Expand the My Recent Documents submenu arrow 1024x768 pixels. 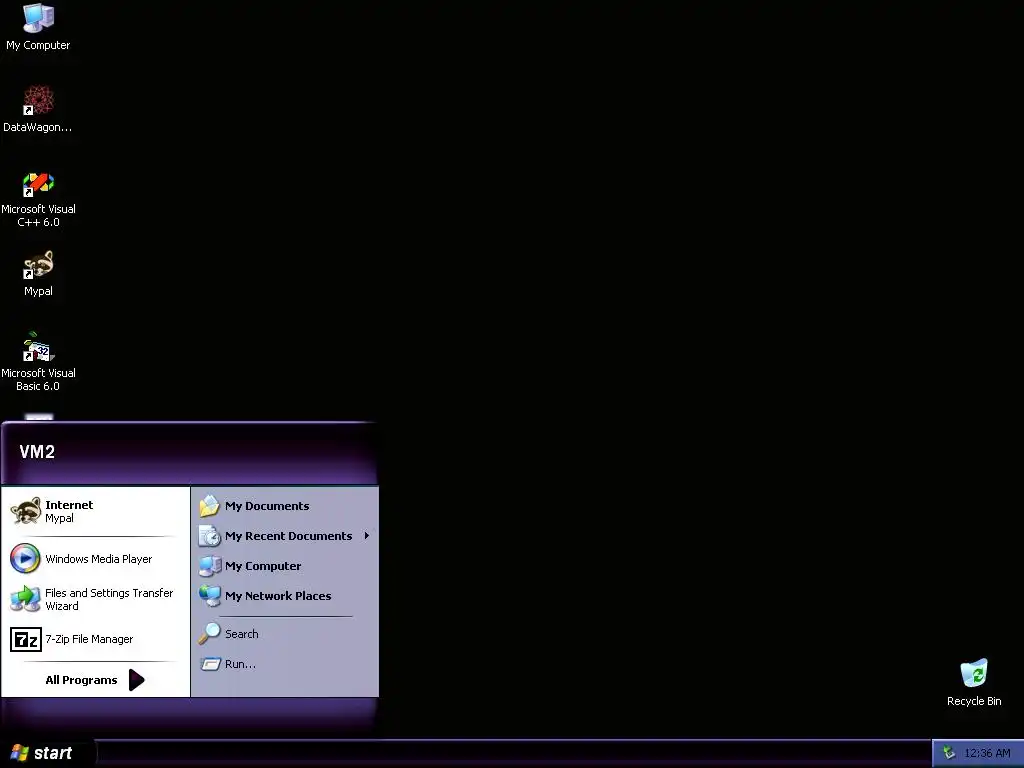pyautogui.click(x=366, y=536)
